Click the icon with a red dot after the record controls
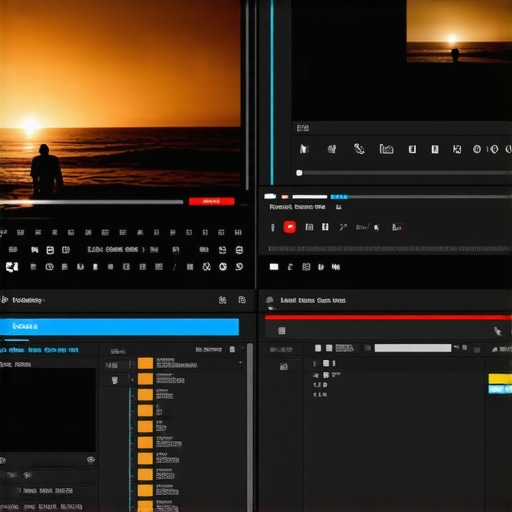Image resolution: width=512 pixels, height=512 pixels. 397,227
